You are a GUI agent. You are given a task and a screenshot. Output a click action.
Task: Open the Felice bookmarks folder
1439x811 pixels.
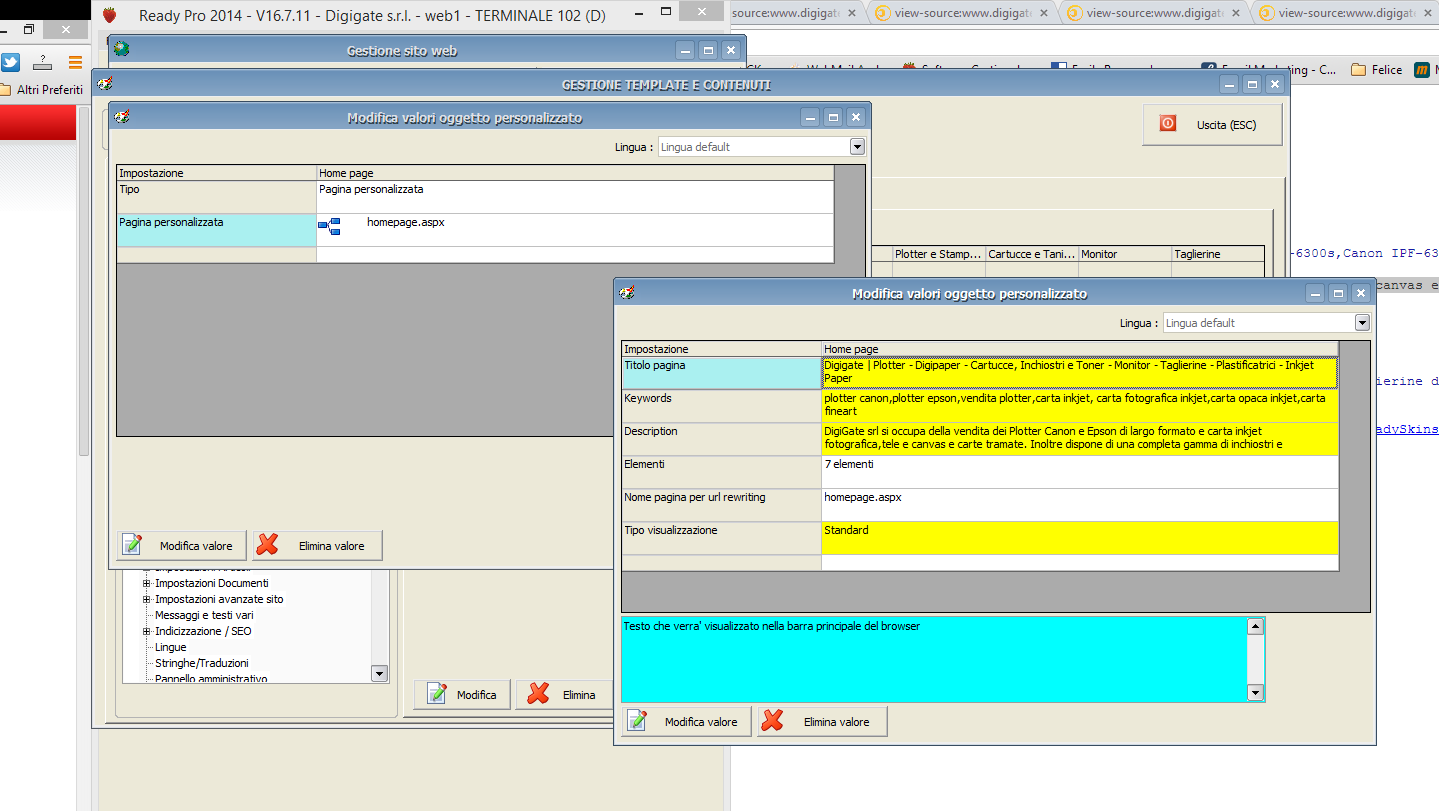[1377, 70]
